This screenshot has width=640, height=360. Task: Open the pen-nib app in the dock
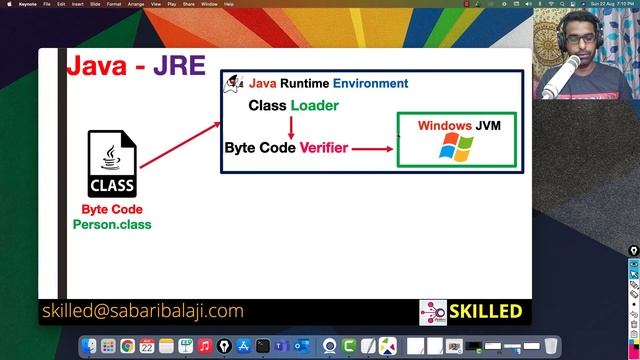[x=224, y=346]
